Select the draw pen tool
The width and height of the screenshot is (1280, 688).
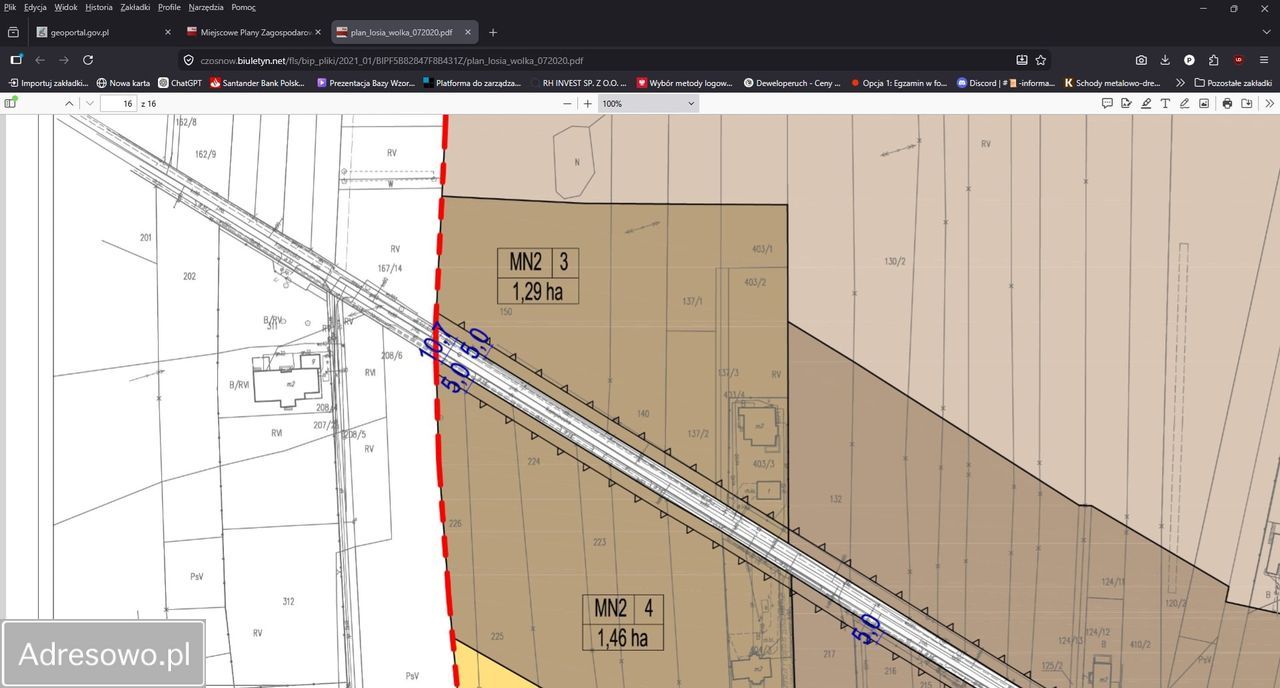tap(1184, 103)
